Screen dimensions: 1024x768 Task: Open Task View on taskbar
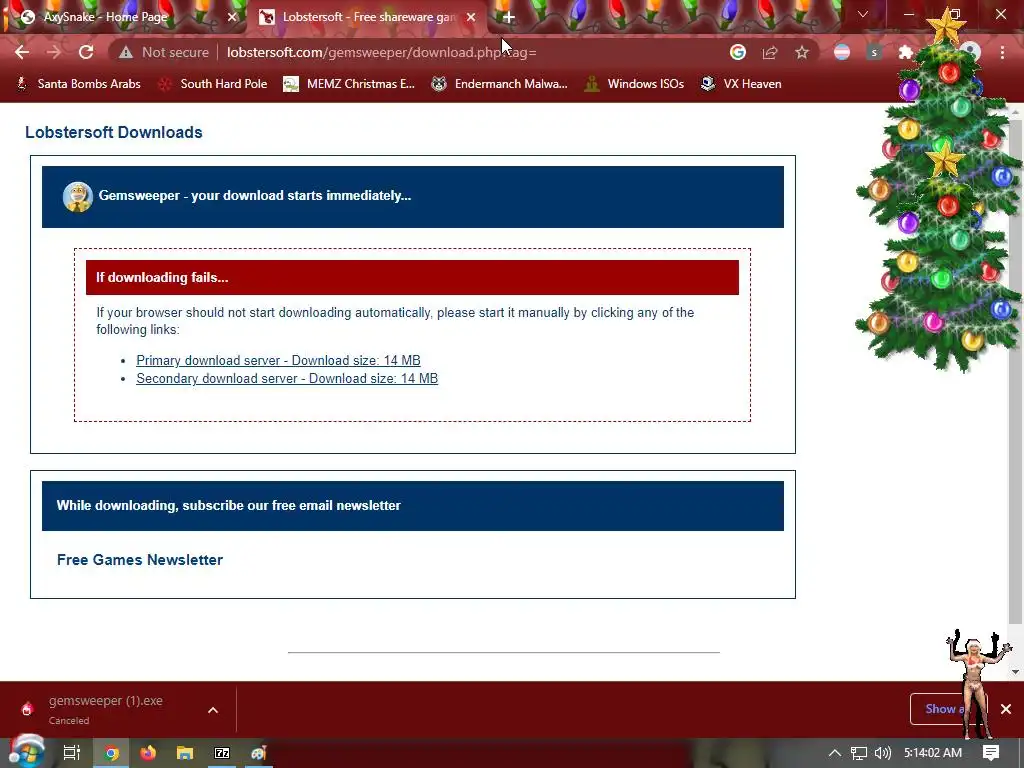(x=71, y=753)
